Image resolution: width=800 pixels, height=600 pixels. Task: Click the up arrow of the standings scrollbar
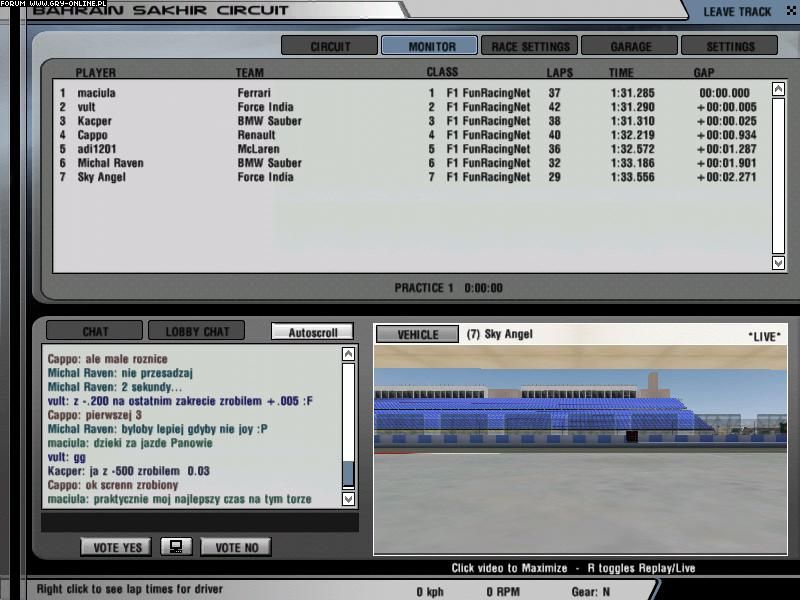778,90
